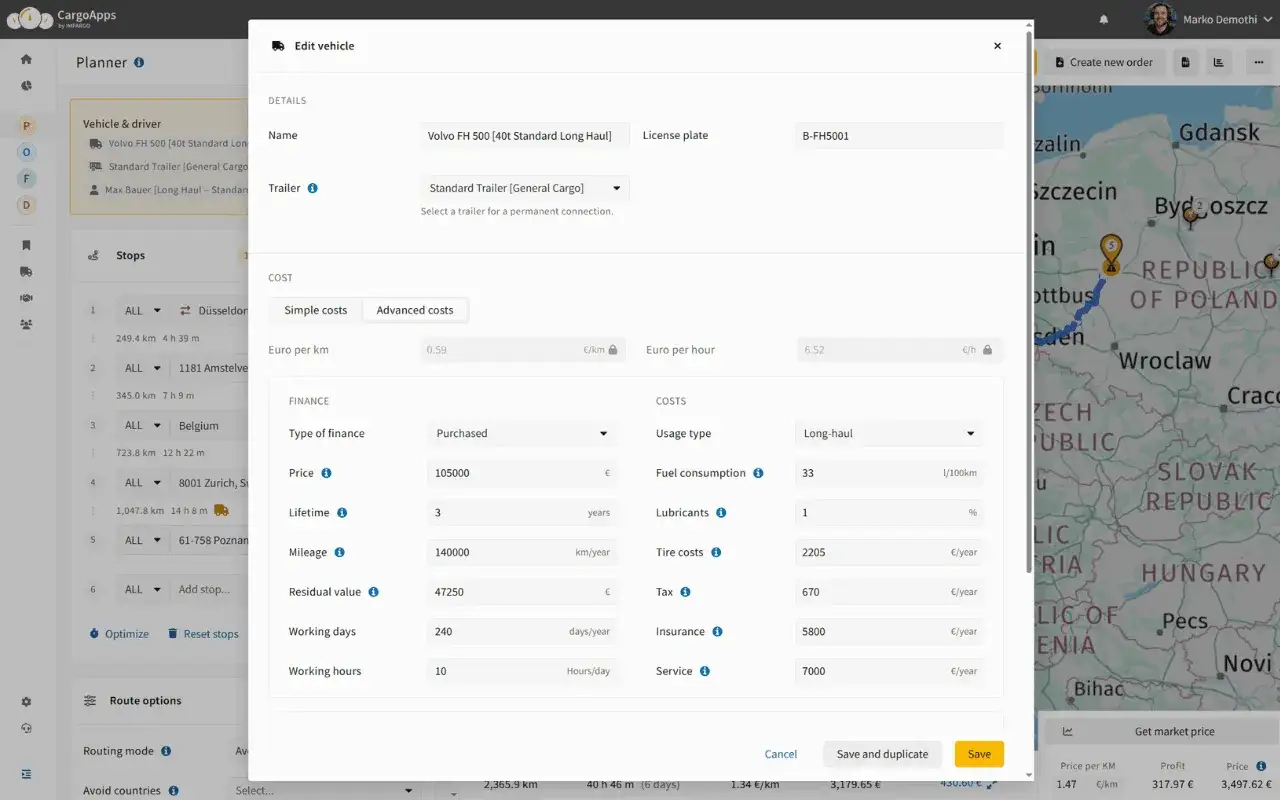Click the yellow Save button

(x=979, y=754)
